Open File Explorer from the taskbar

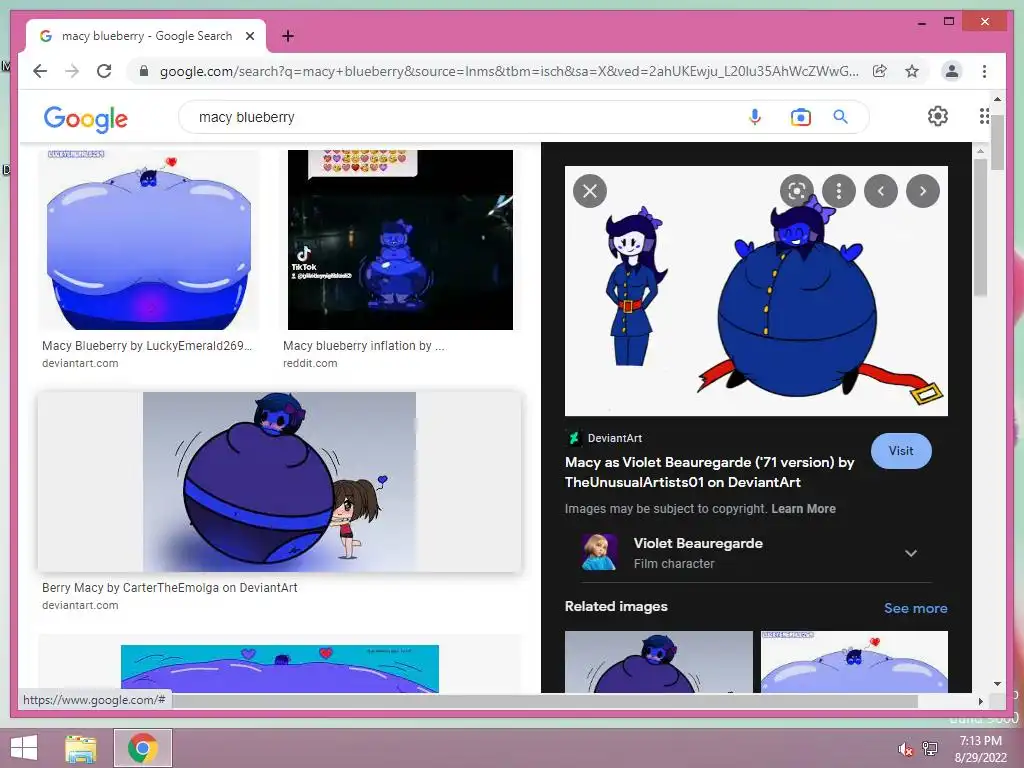[x=81, y=748]
